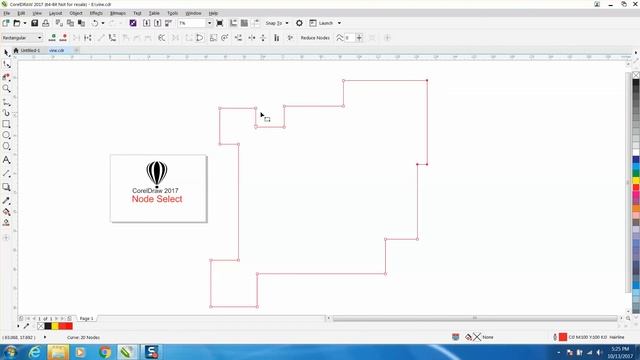
Task: Select the Color Eyedropper tool
Action: [x=6, y=200]
